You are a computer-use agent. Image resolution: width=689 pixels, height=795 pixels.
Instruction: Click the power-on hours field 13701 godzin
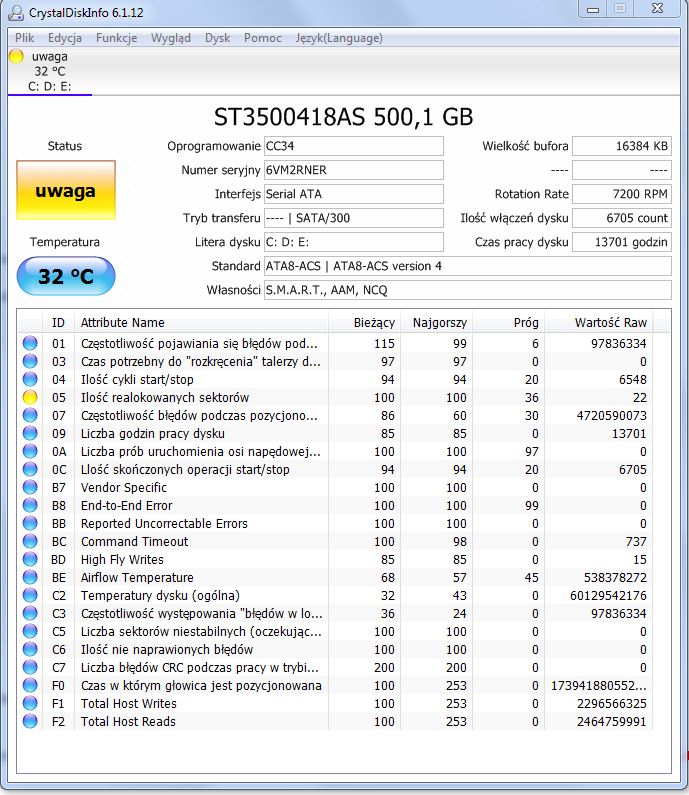point(622,242)
